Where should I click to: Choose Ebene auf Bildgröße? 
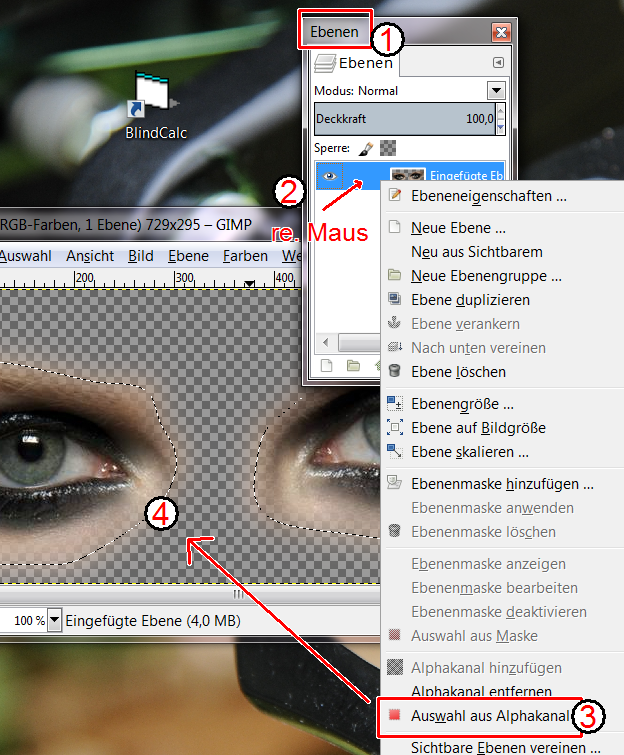[502, 428]
